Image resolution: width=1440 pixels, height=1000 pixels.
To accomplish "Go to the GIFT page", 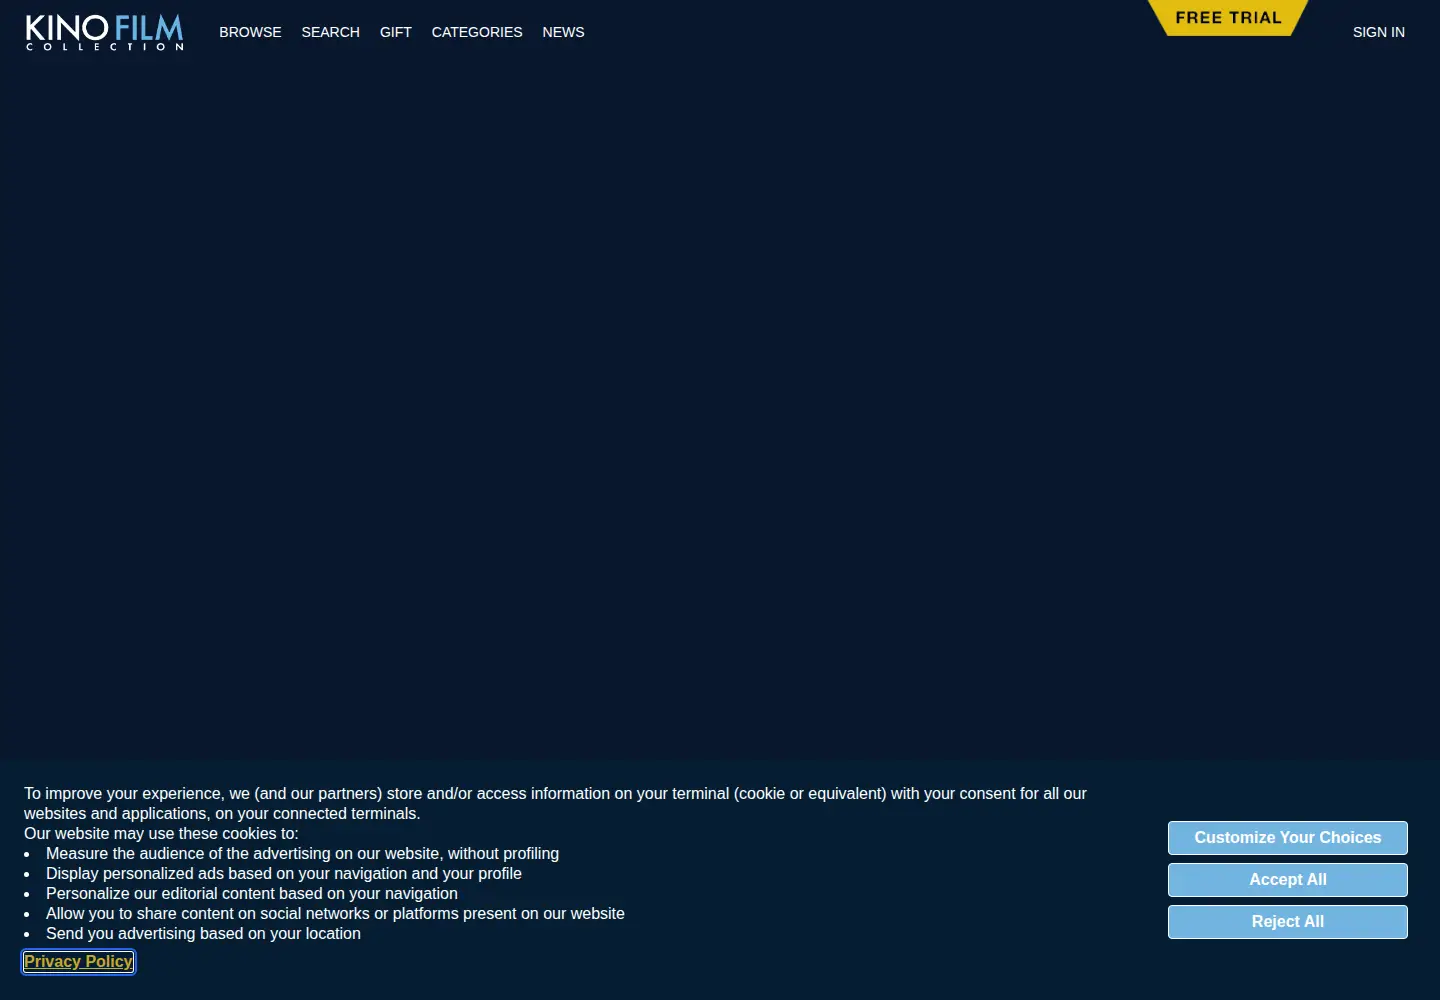I will pyautogui.click(x=395, y=32).
